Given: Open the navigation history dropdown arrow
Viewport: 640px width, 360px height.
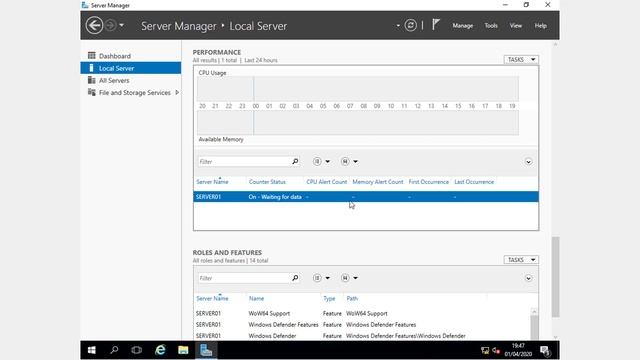Looking at the screenshot, I should pos(122,25).
